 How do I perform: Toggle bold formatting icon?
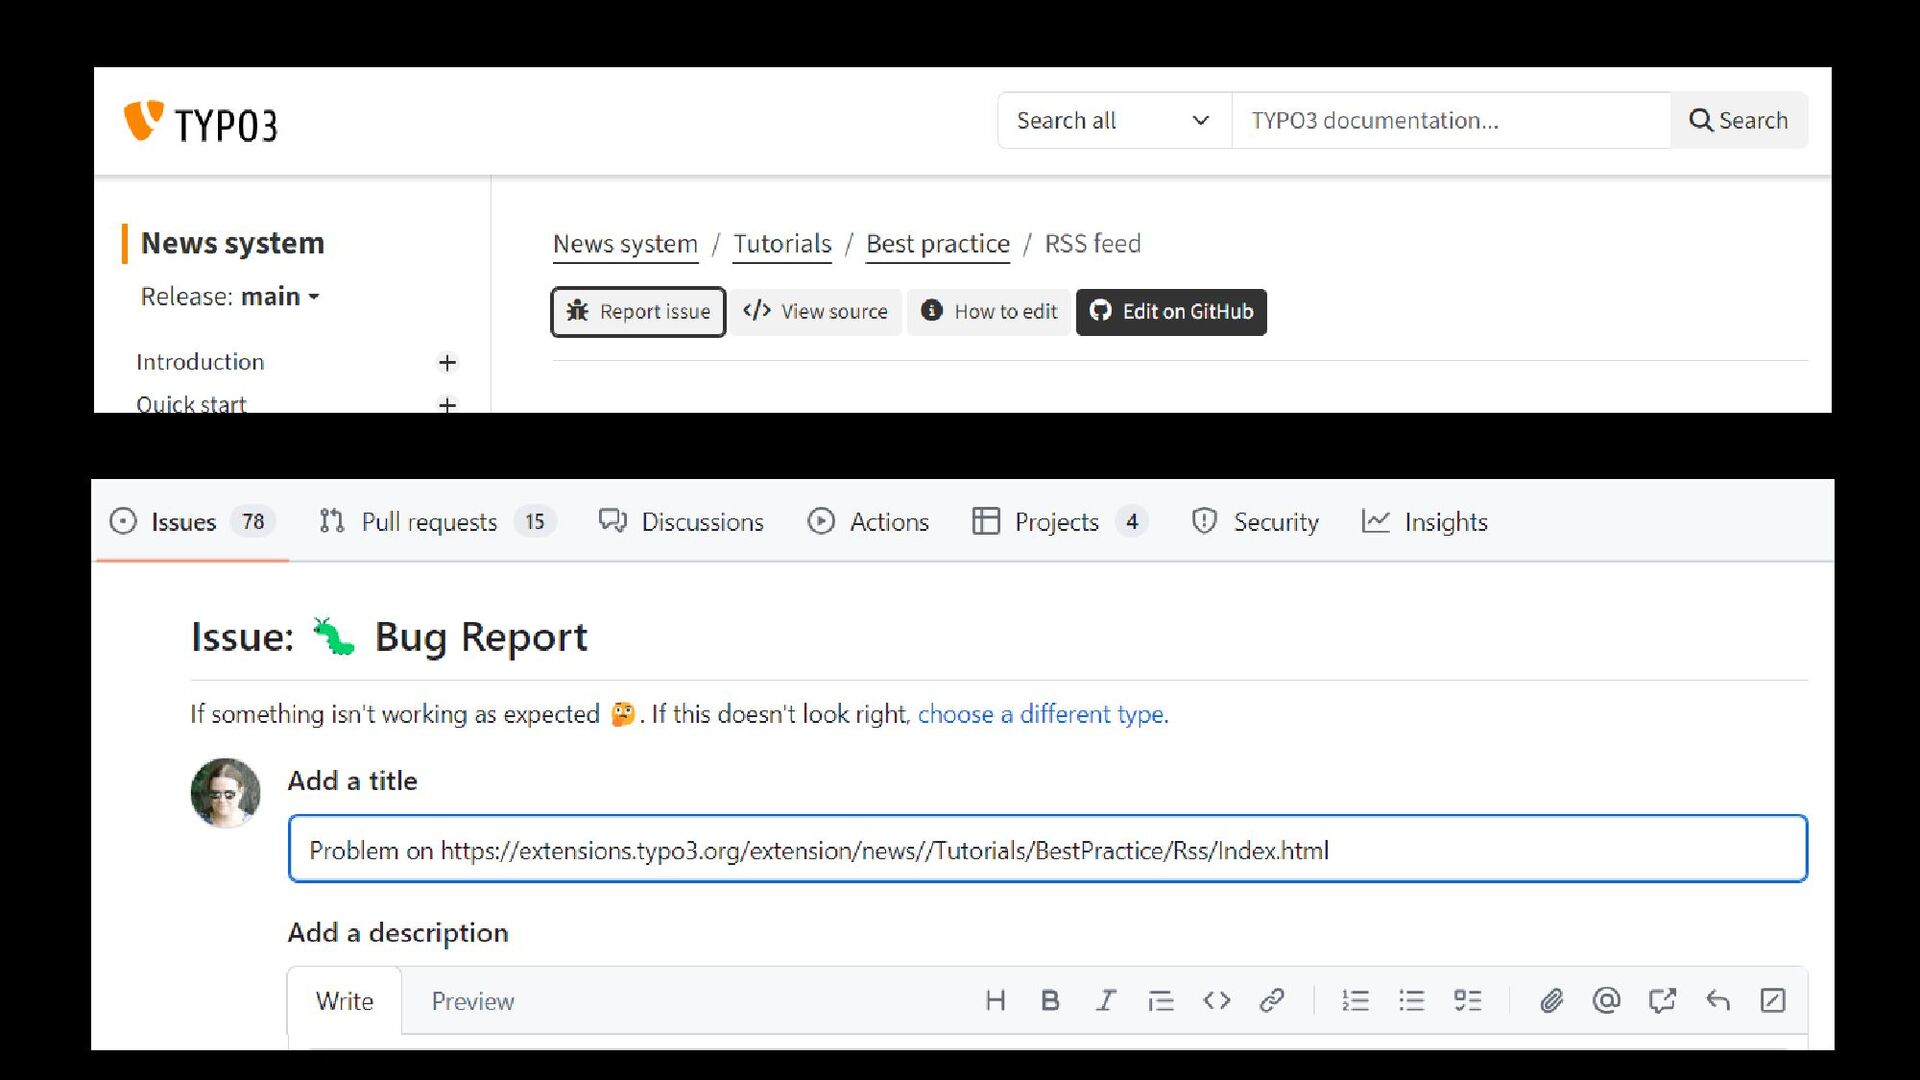coord(1050,1001)
